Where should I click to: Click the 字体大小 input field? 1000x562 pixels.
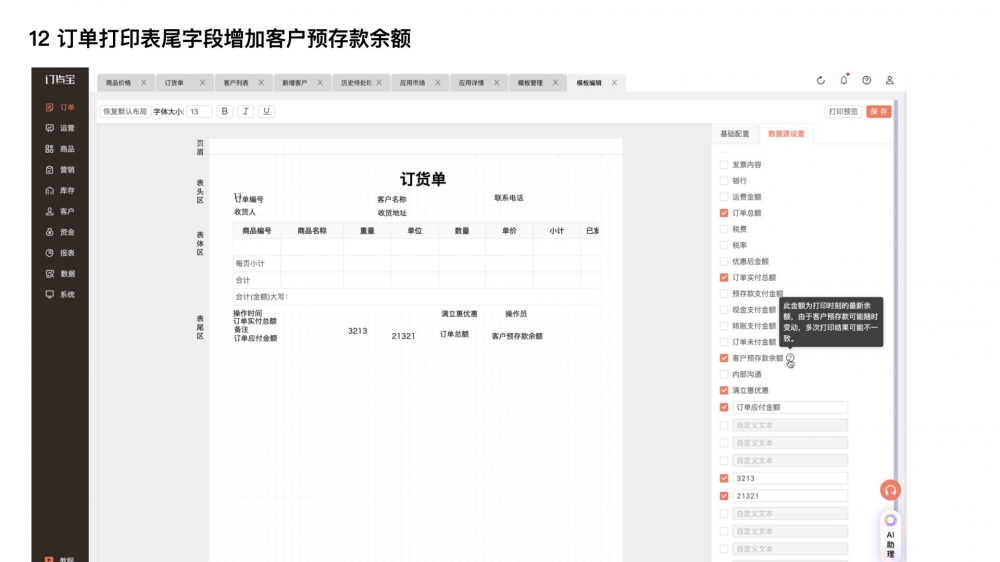coord(199,112)
